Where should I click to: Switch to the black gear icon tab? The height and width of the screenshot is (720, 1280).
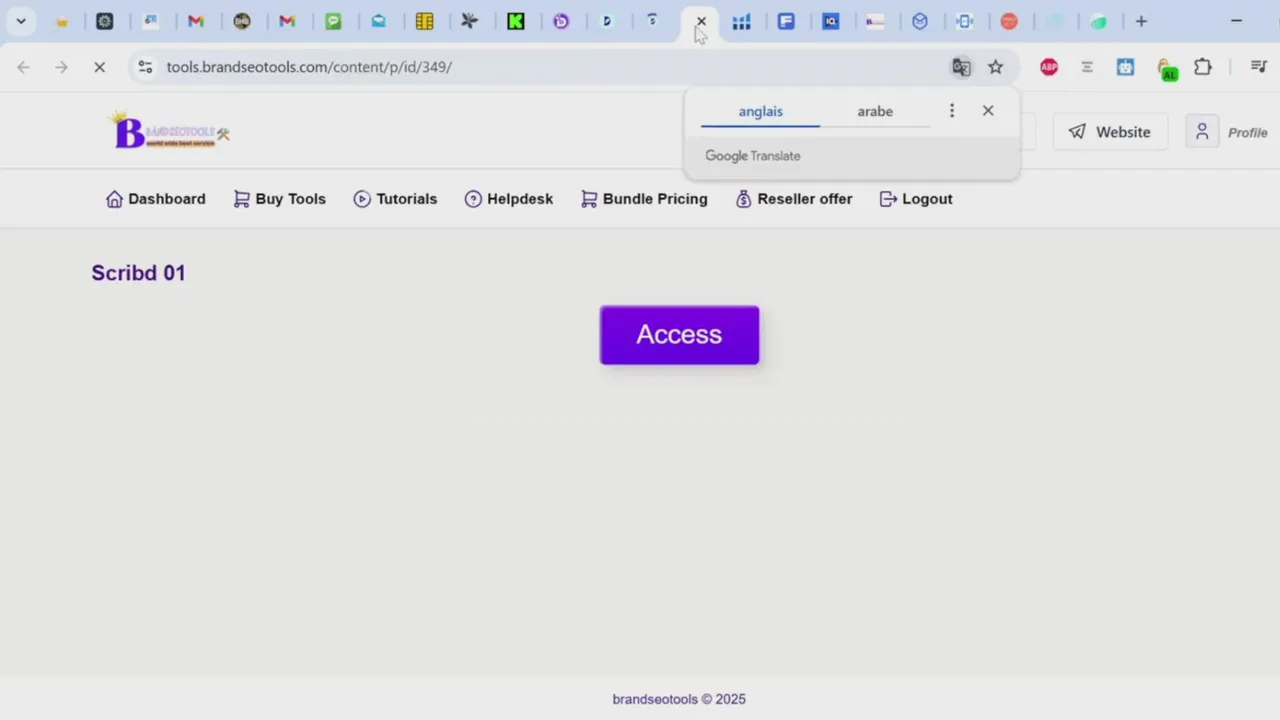[105, 21]
